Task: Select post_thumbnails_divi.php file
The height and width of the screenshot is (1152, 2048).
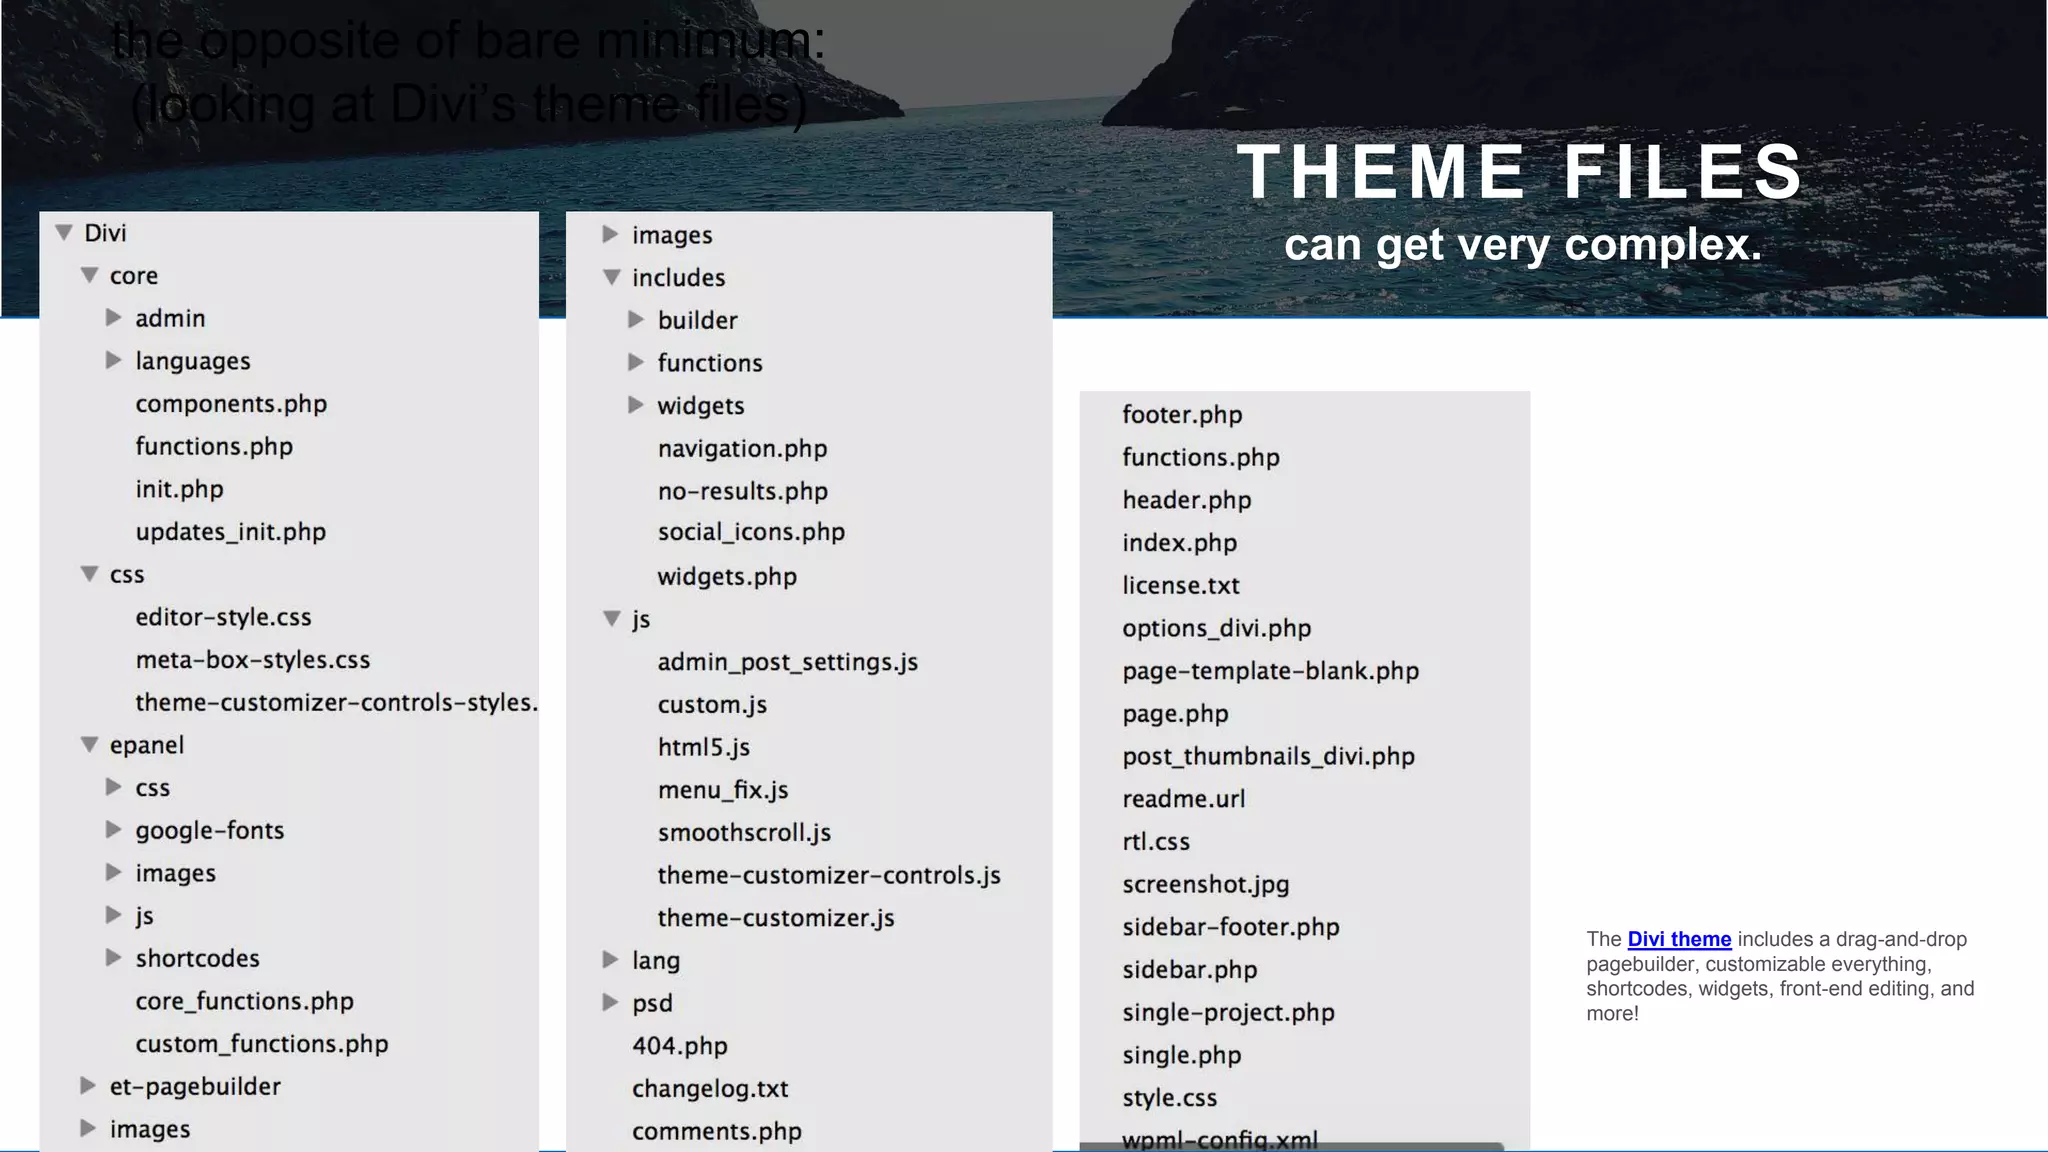Action: [1269, 756]
